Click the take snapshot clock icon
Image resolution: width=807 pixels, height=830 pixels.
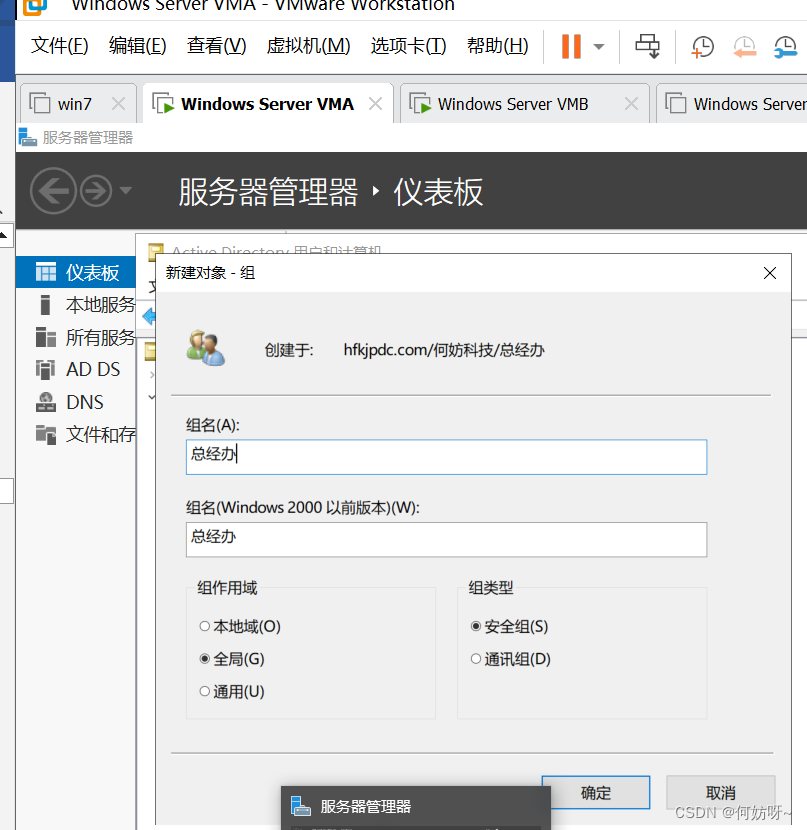pyautogui.click(x=703, y=46)
